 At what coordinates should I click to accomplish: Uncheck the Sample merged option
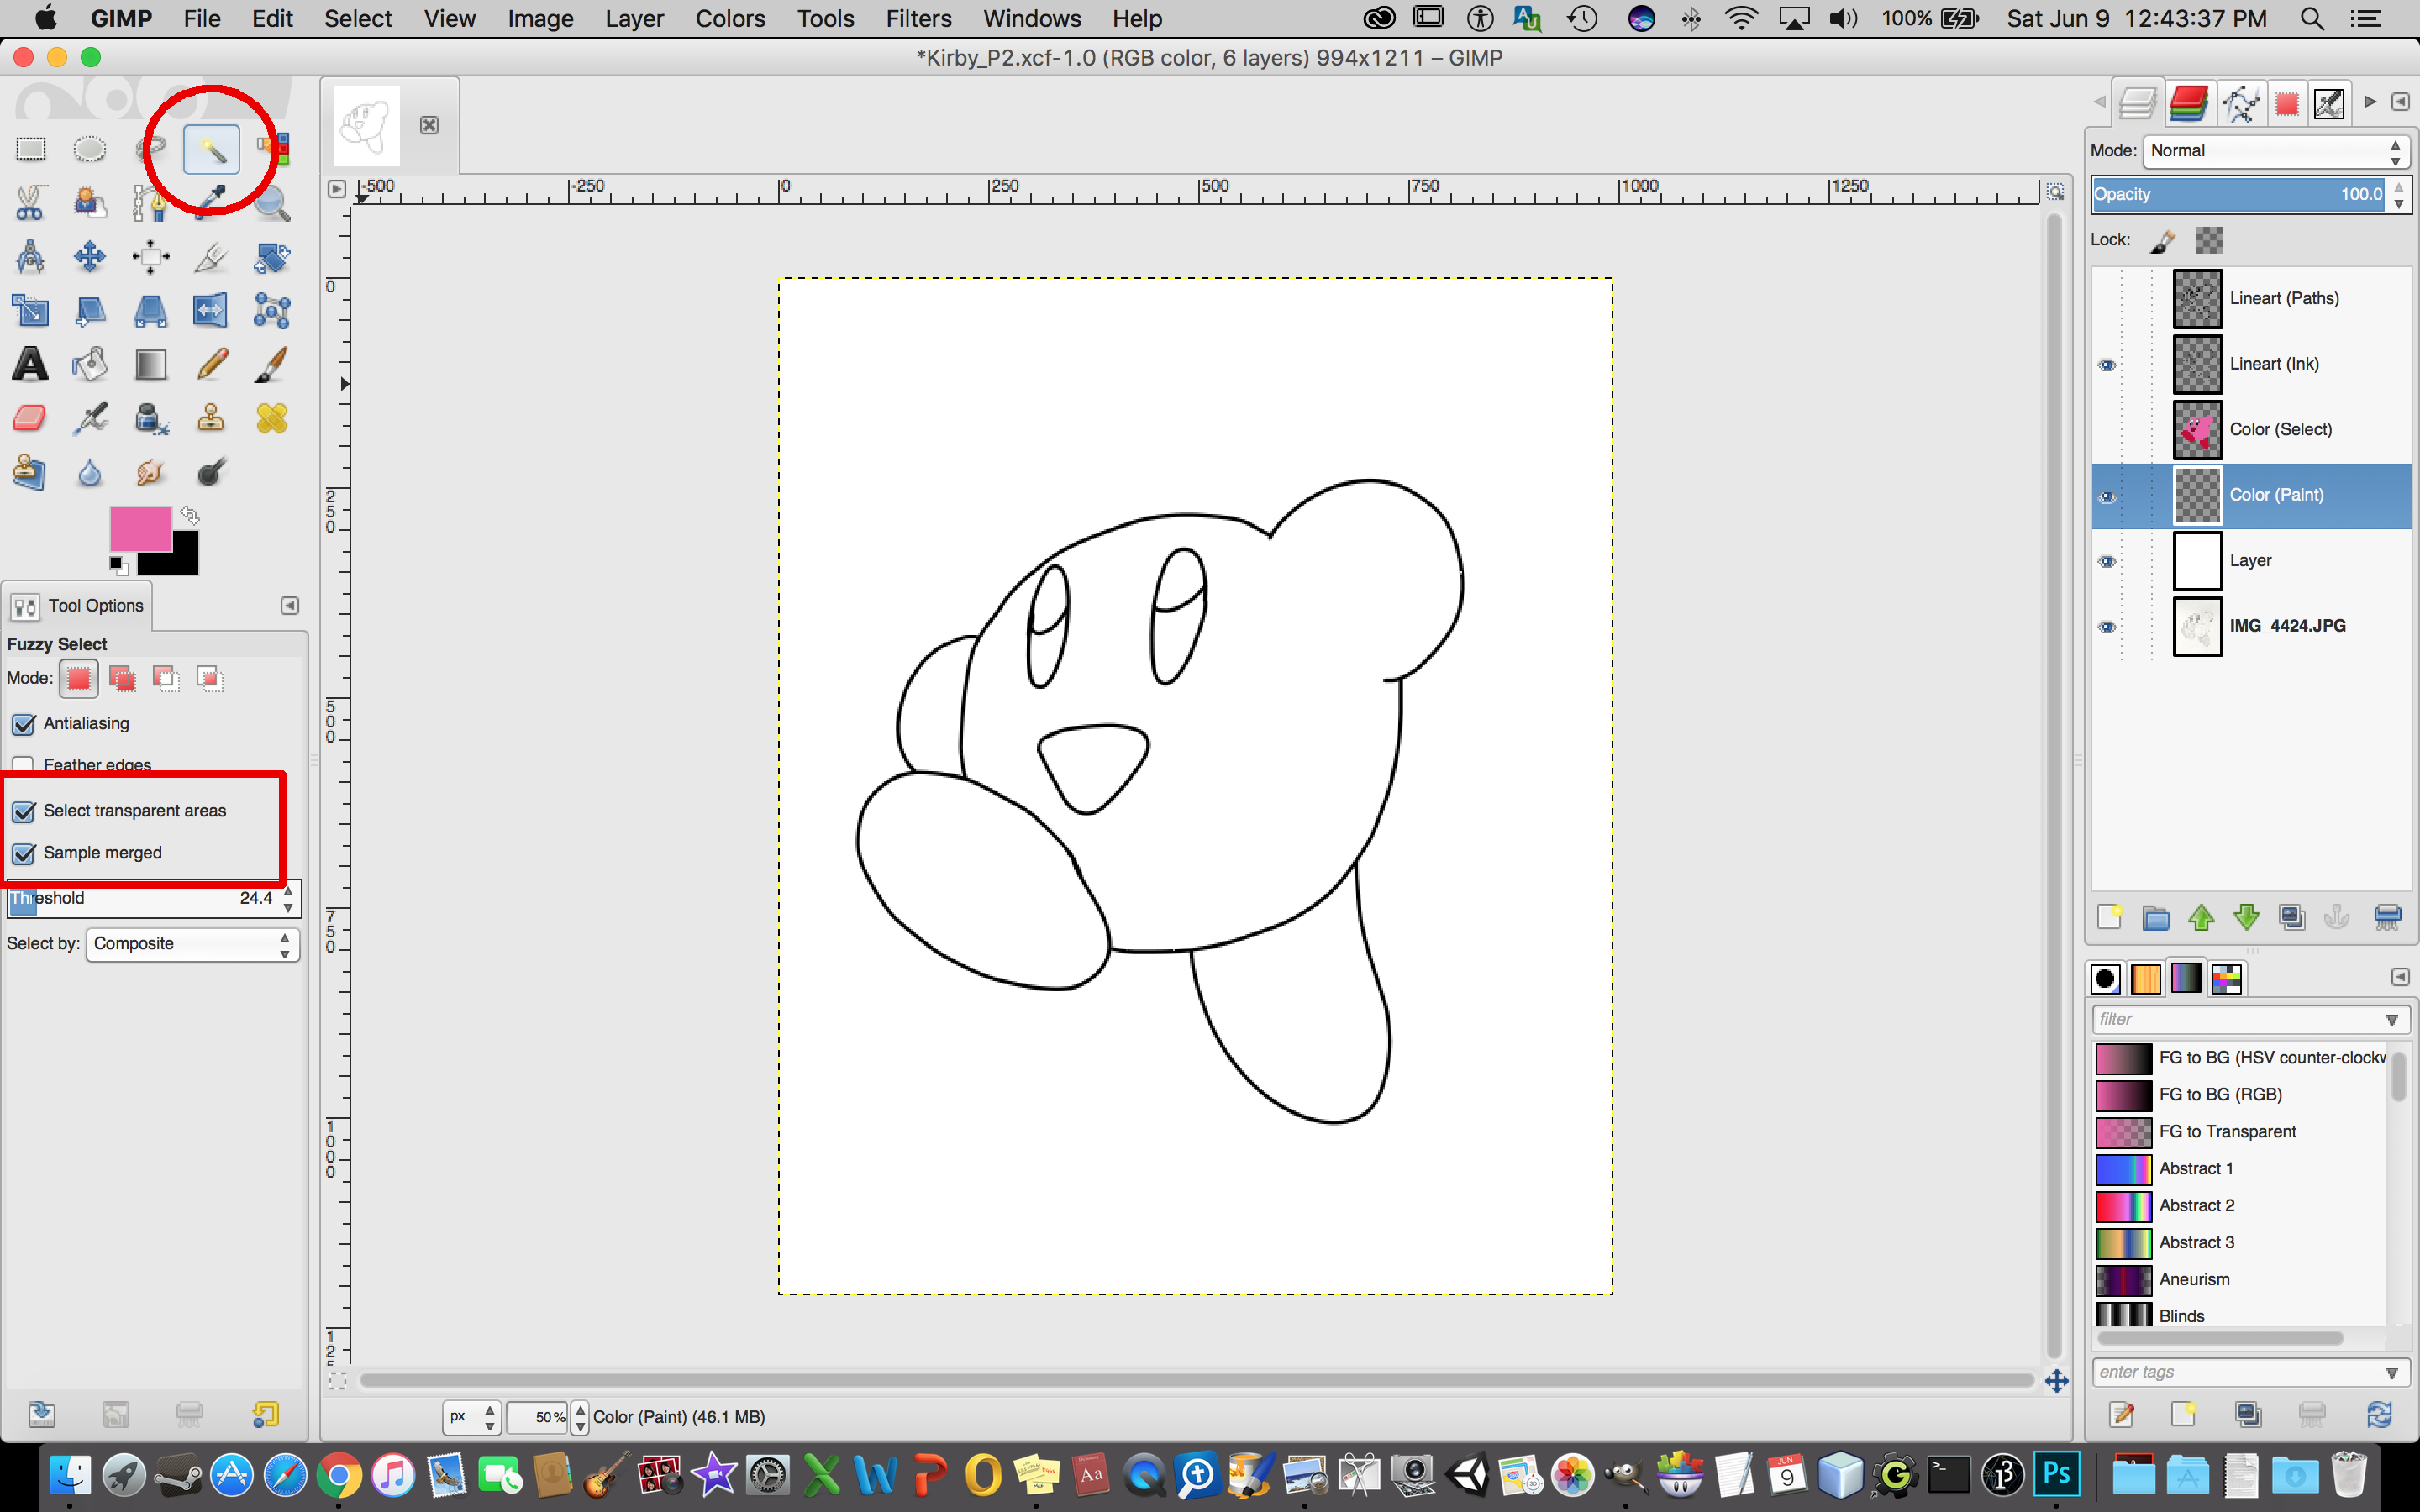(x=24, y=853)
